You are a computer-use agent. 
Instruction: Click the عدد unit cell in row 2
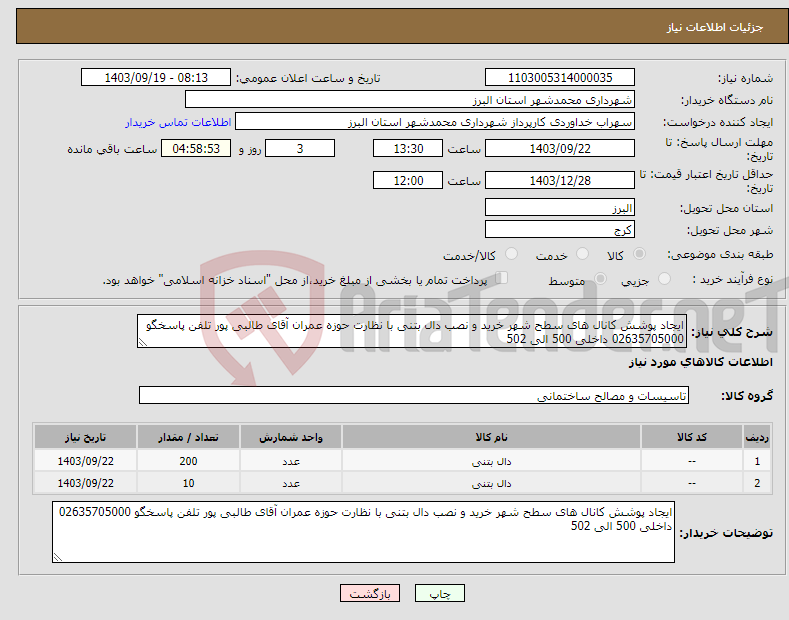point(291,483)
